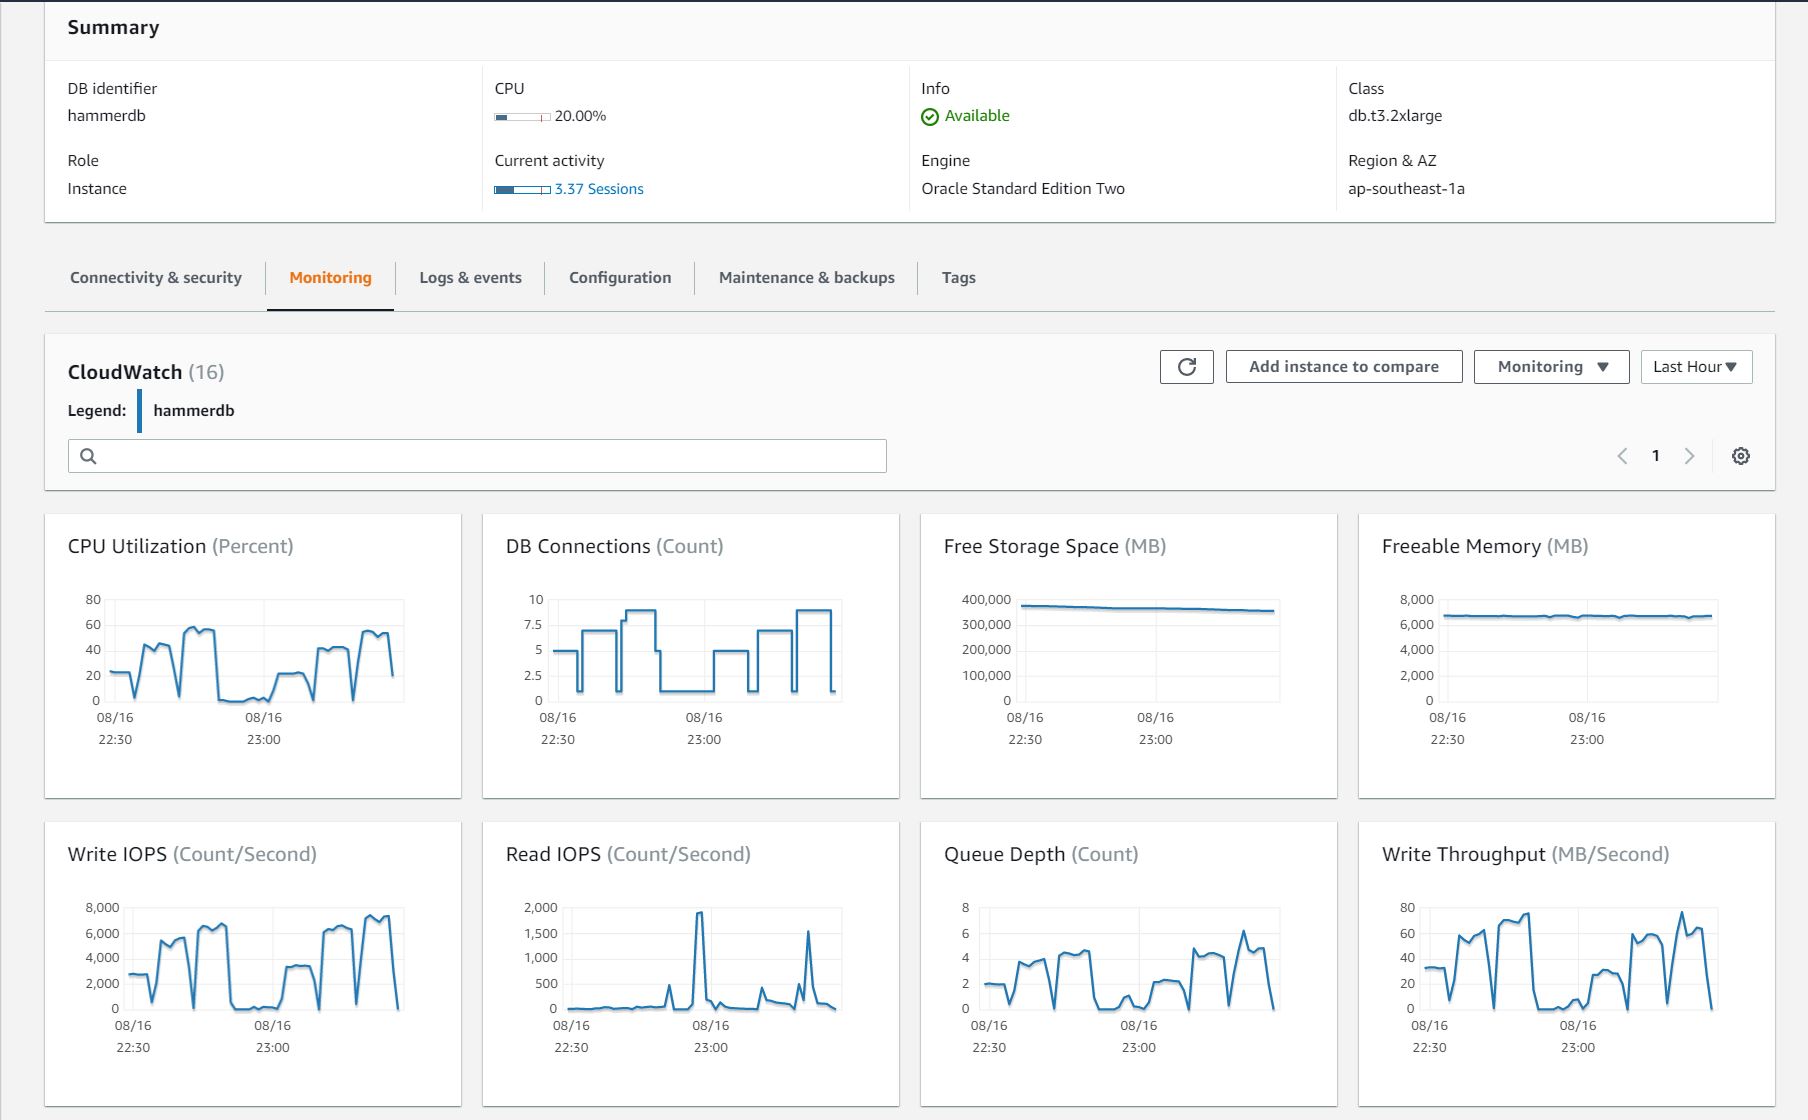Click the previous page arrow in pagination
1808x1120 pixels.
(1622, 456)
